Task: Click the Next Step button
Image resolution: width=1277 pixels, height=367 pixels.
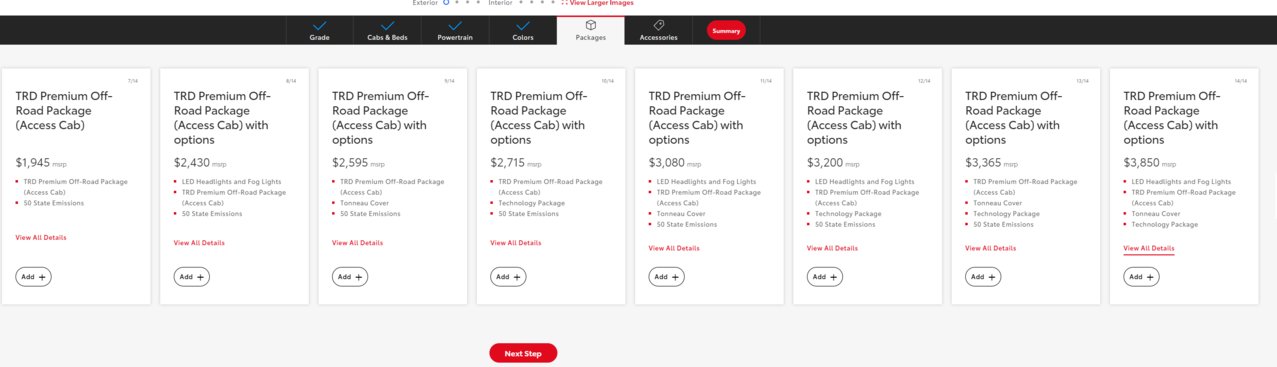Action: click(523, 353)
